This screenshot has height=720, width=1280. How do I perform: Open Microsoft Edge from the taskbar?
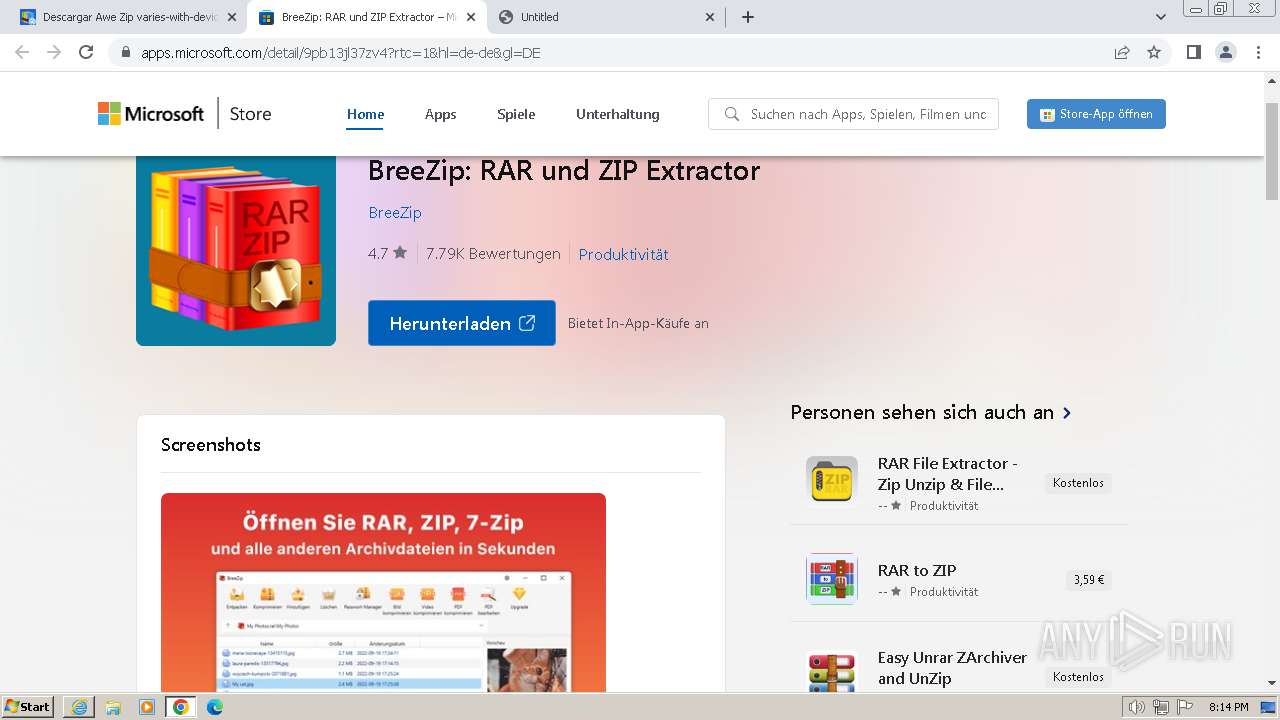(215, 707)
